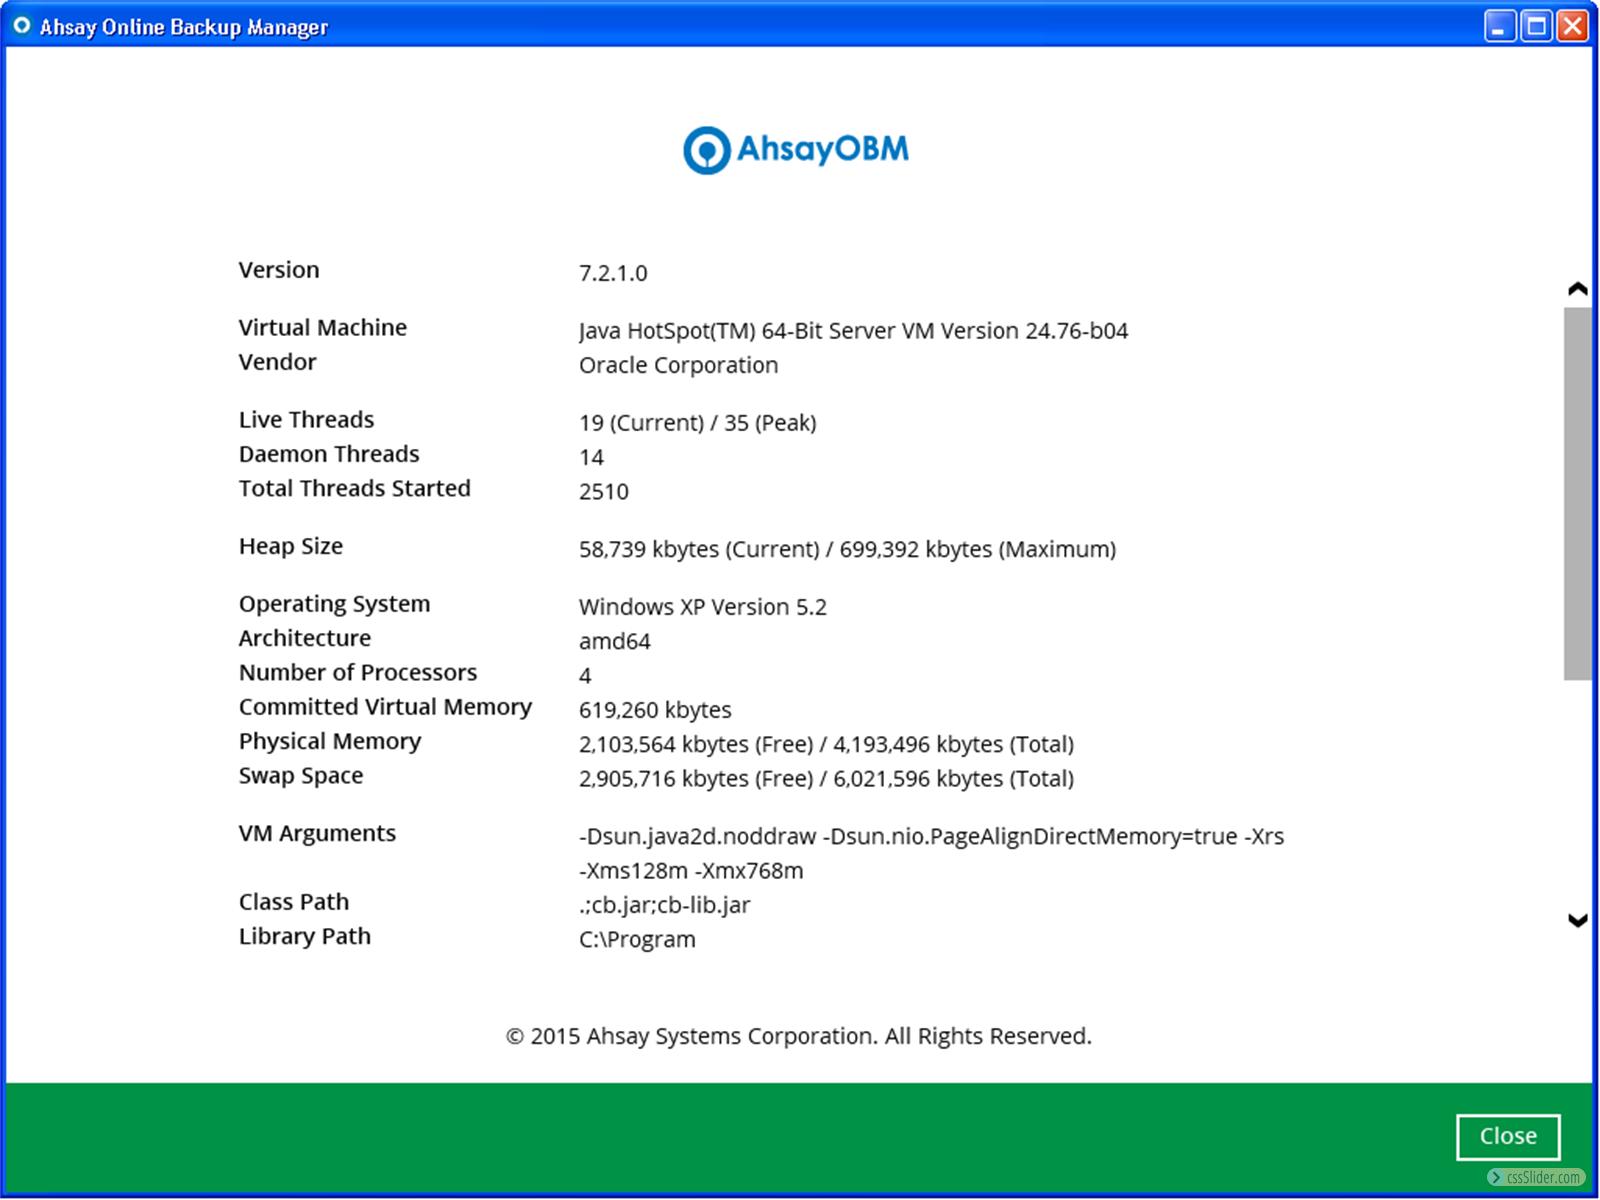Click the C:\Program value
Image resolution: width=1600 pixels, height=1200 pixels.
pyautogui.click(x=637, y=939)
